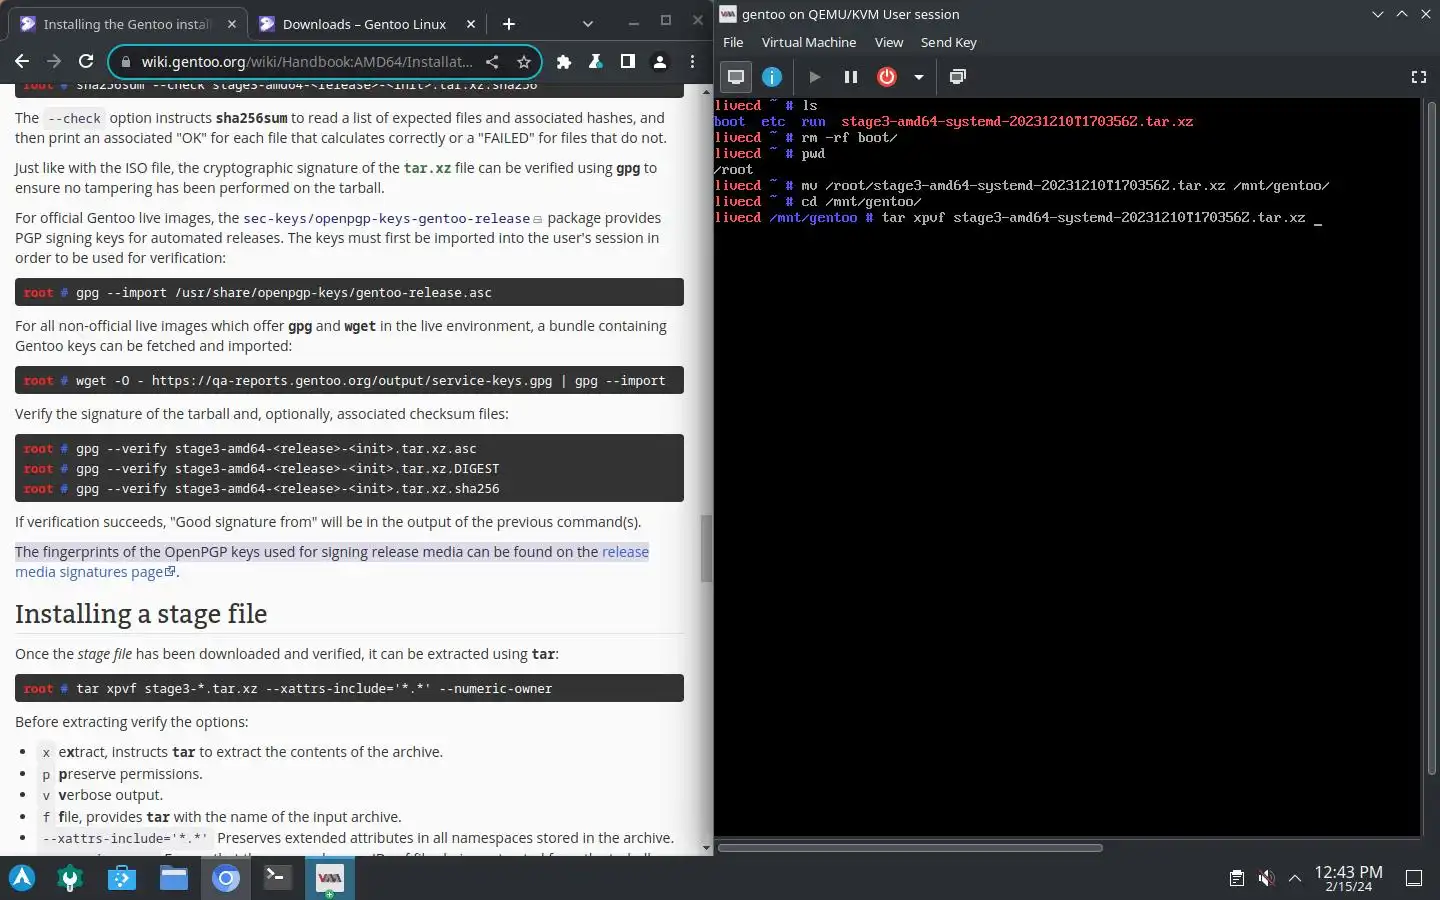The width and height of the screenshot is (1440, 900).
Task: Close the Downloads – Gentoo Linux tab
Action: pos(471,24)
